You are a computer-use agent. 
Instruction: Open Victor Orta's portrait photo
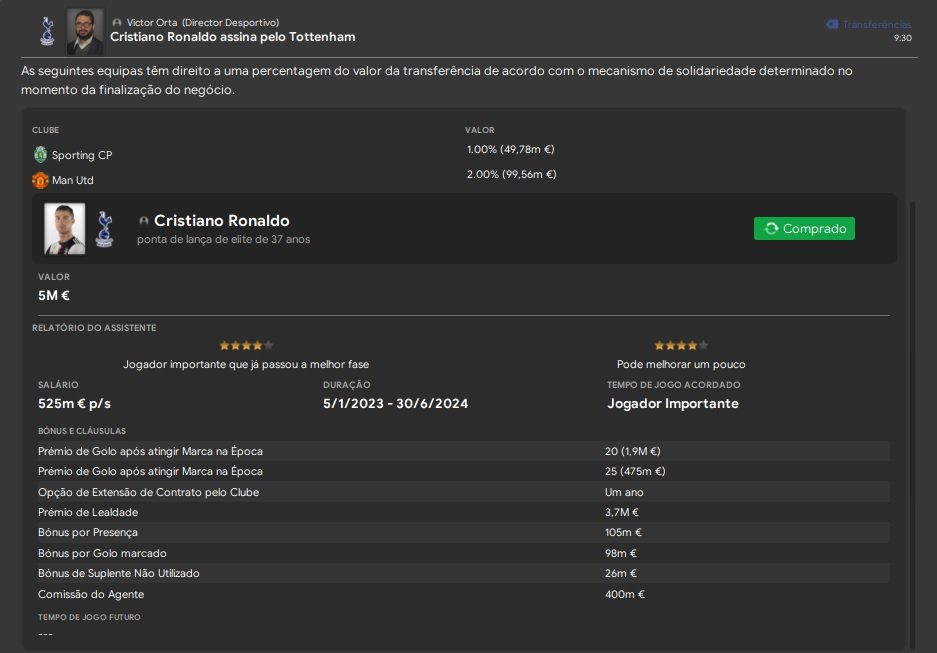click(85, 31)
